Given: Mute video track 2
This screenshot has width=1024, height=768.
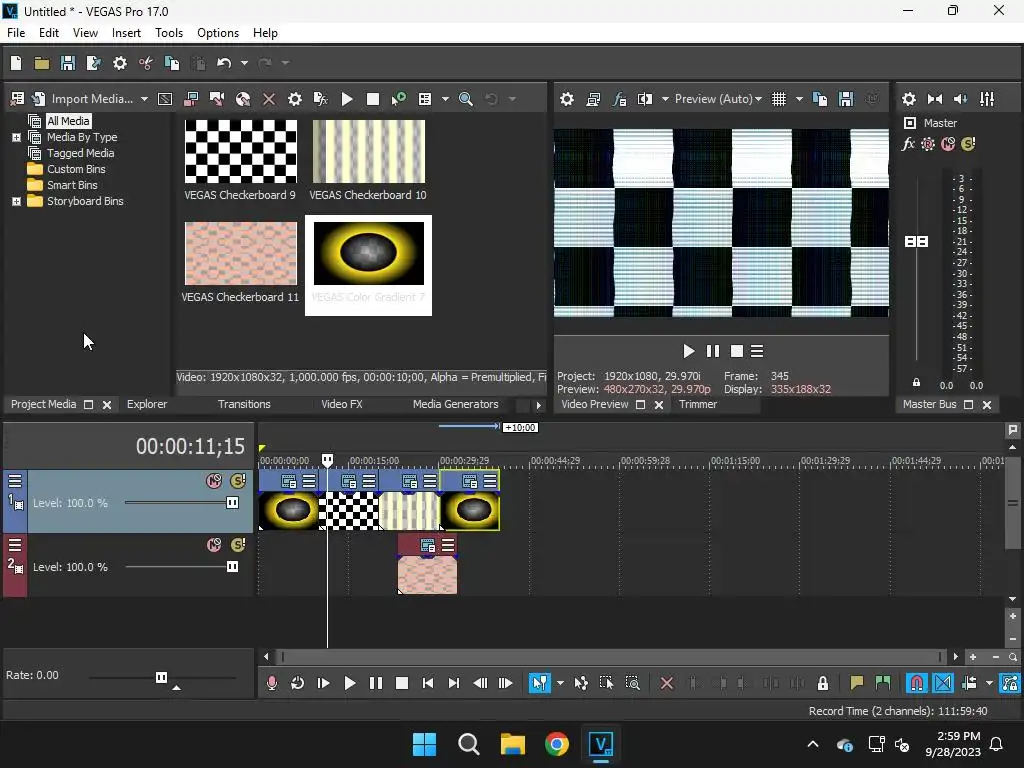Looking at the screenshot, I should [214, 545].
